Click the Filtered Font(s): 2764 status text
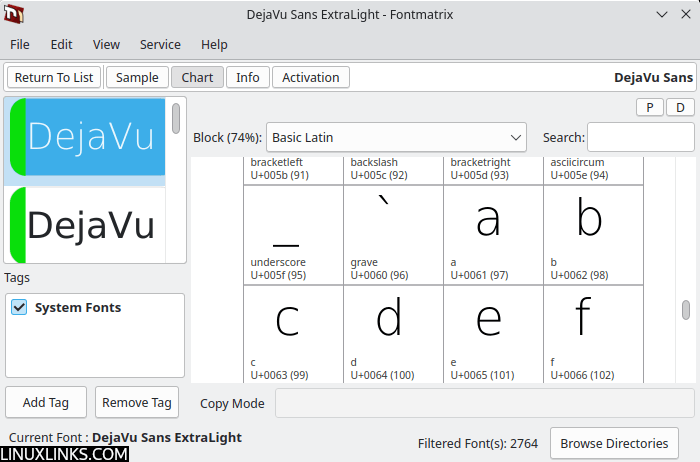The image size is (700, 462). pyautogui.click(x=478, y=443)
